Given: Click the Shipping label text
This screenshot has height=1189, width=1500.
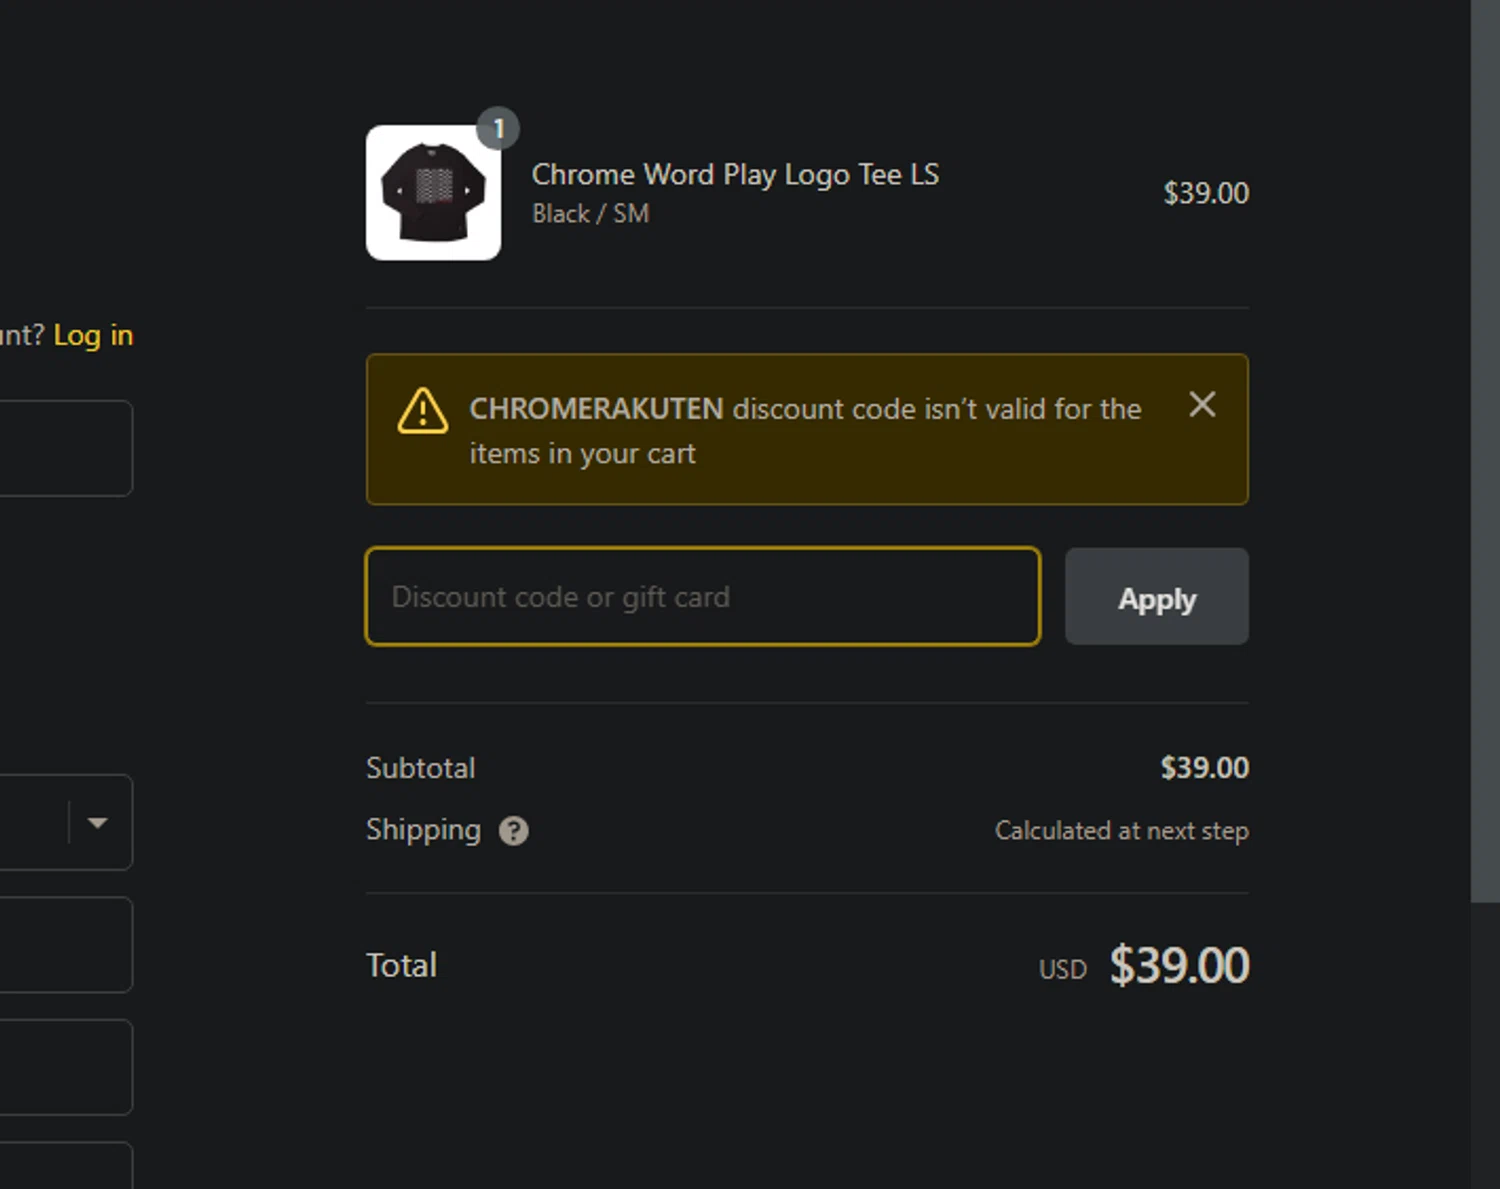Looking at the screenshot, I should (x=423, y=830).
